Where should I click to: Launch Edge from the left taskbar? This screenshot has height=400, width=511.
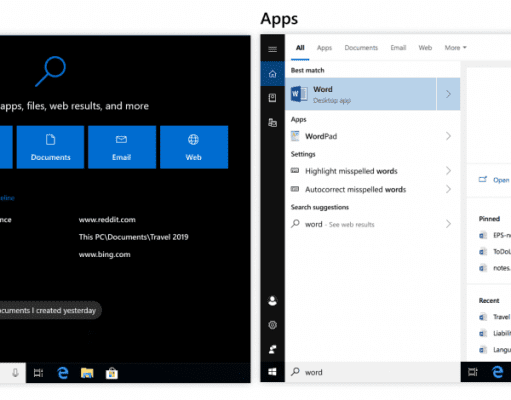tap(63, 373)
